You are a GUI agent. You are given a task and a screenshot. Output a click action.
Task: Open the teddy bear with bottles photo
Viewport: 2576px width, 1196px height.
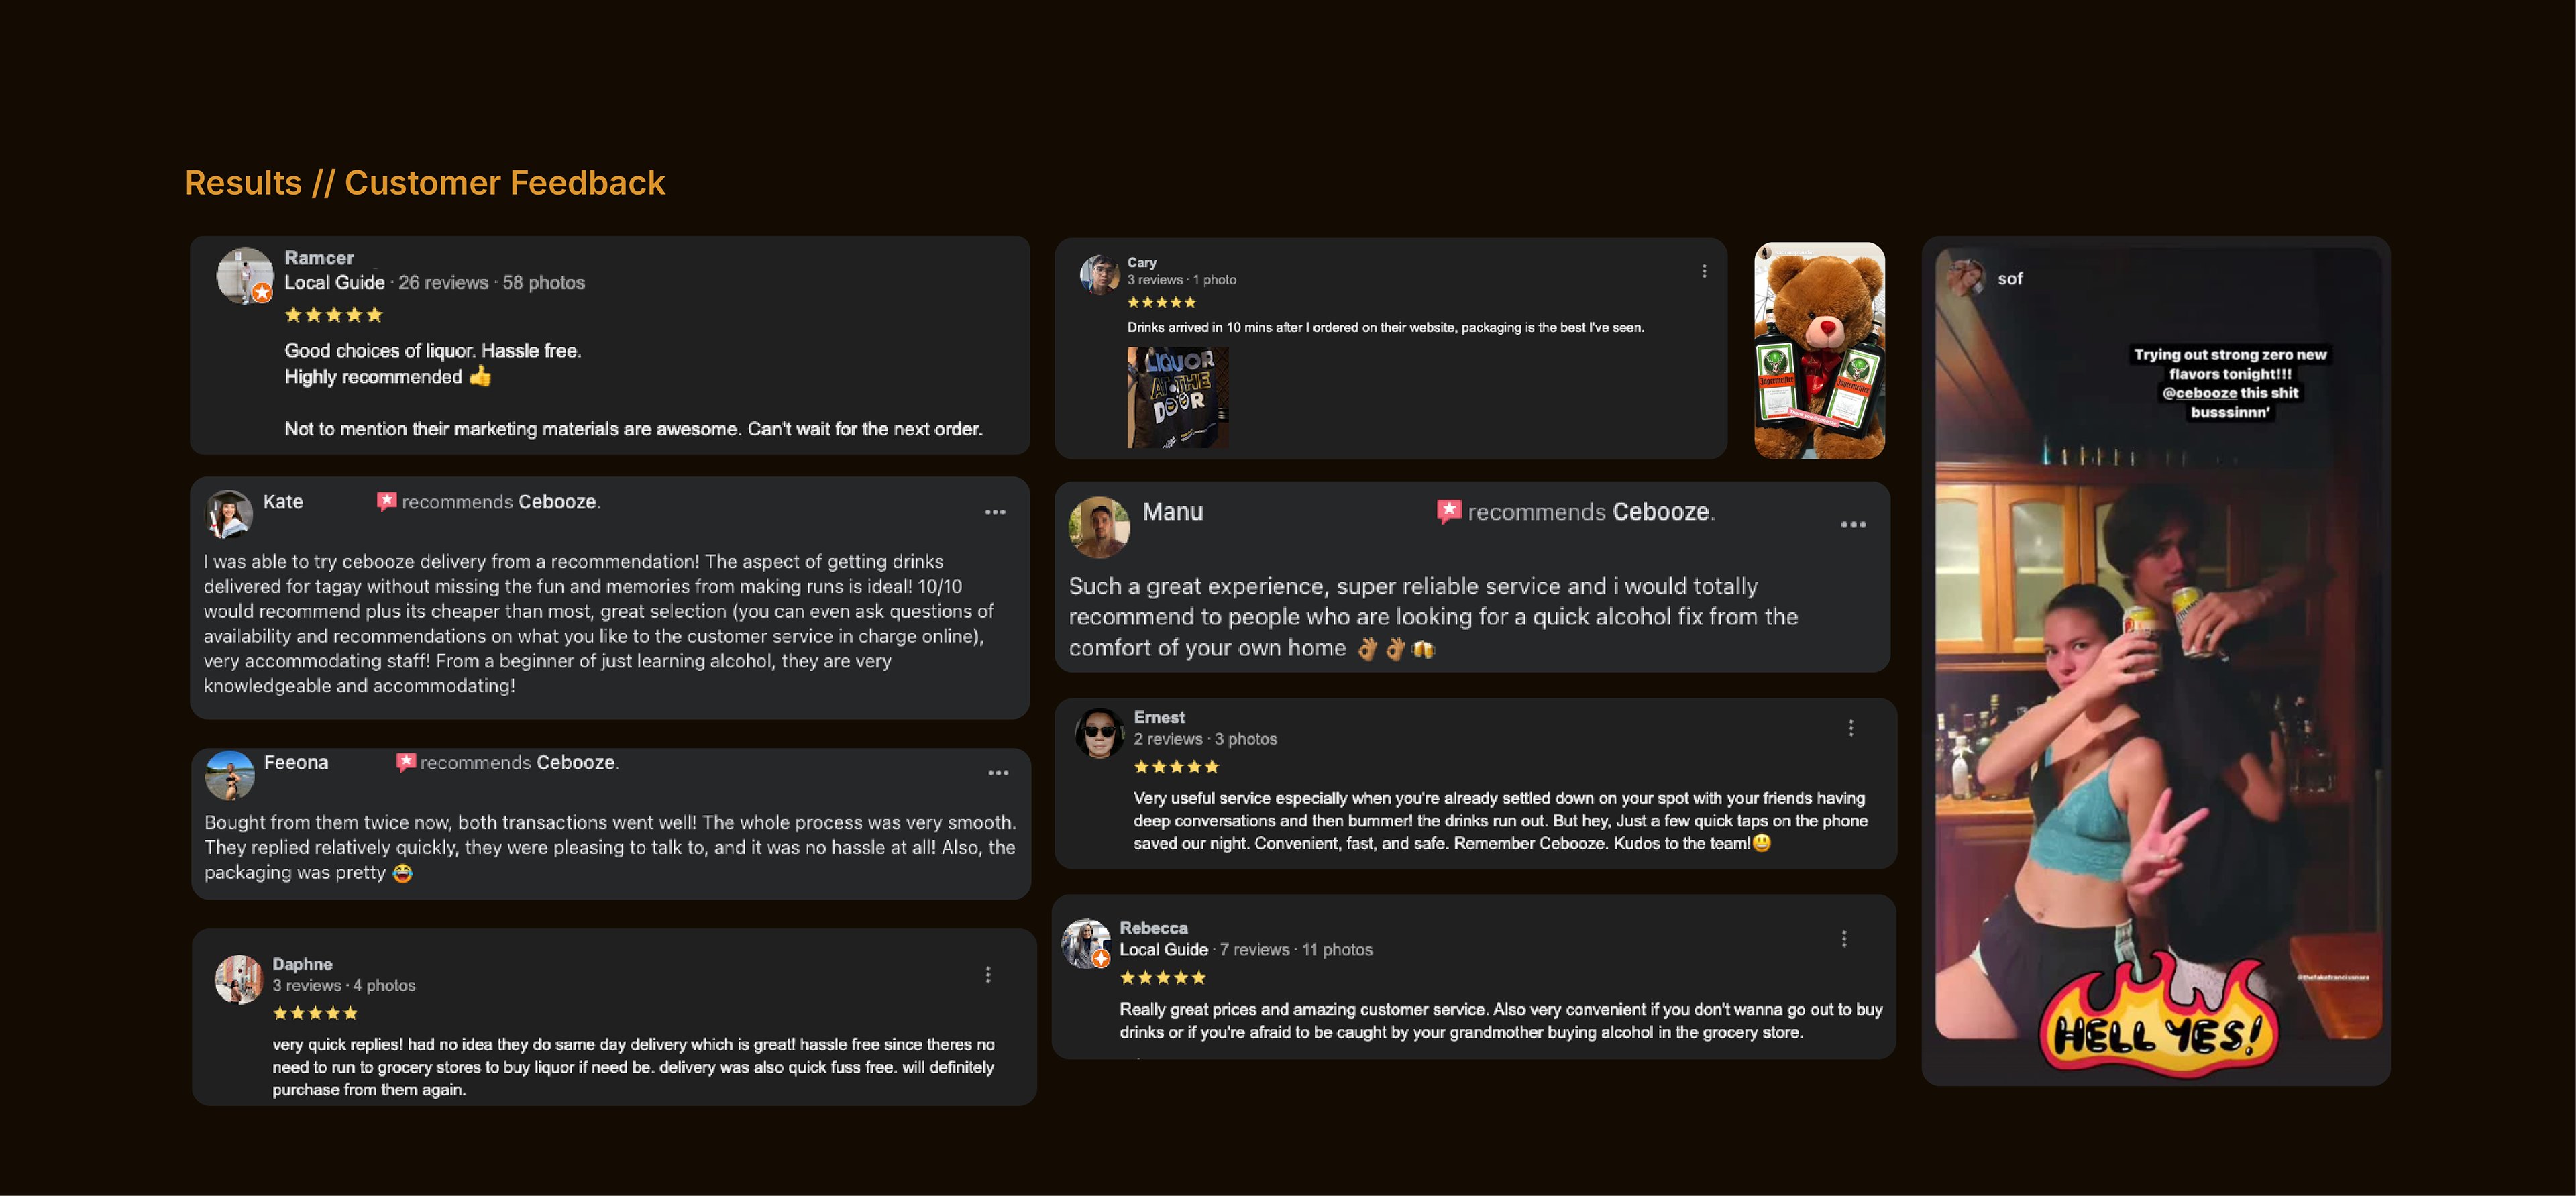(1819, 351)
